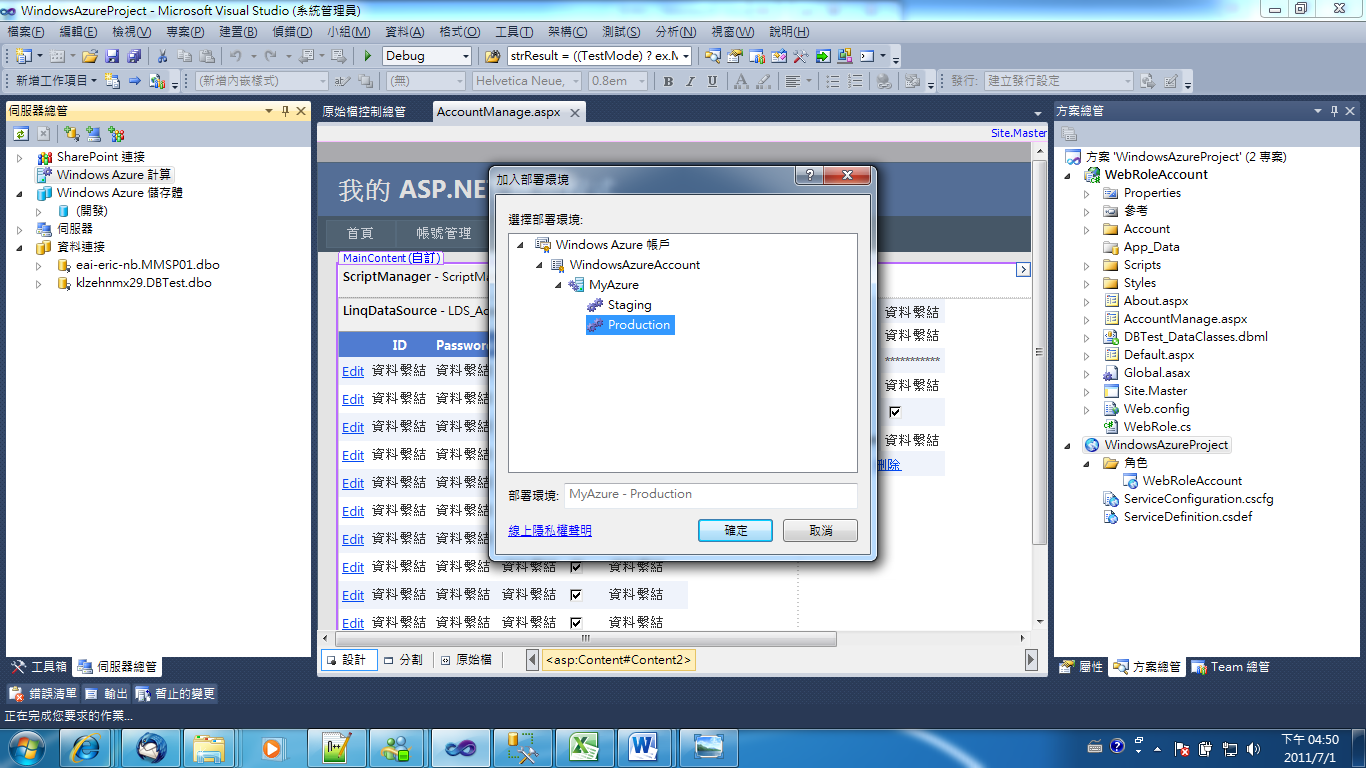This screenshot has width=1366, height=768.
Task: Toggle auto-hide pin on 伺服器總管 panel
Action: click(x=285, y=111)
